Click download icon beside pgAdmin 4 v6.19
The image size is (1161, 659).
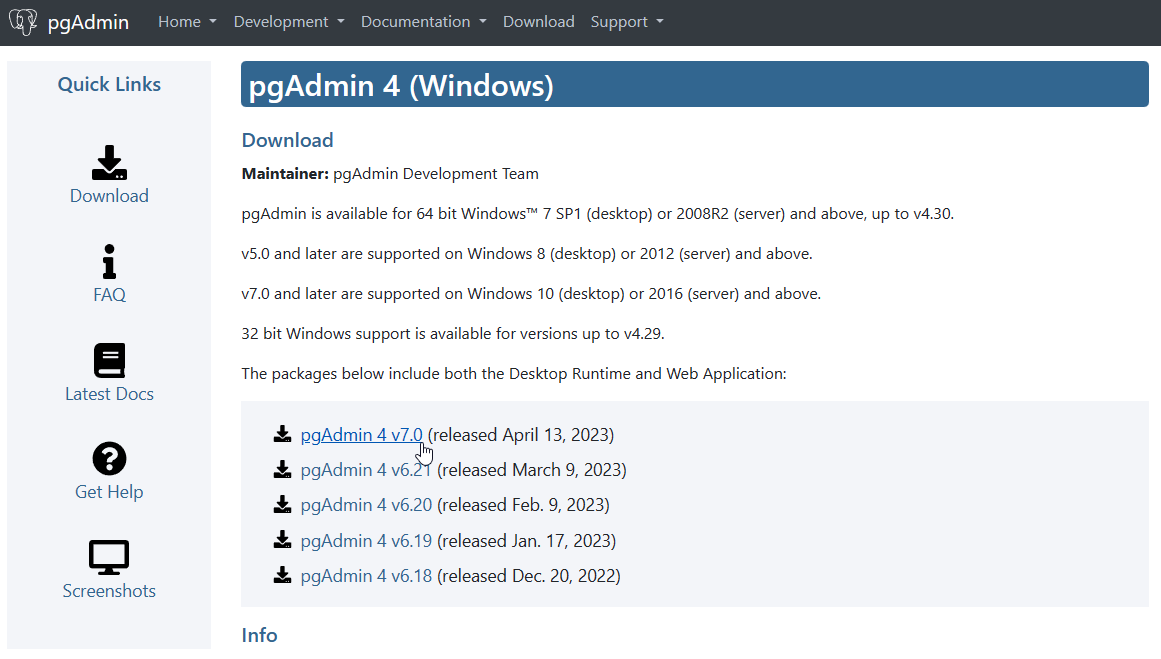tap(283, 540)
